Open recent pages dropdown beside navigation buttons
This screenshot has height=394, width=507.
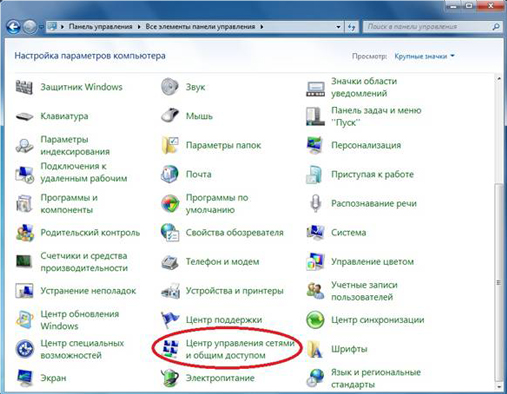click(41, 27)
